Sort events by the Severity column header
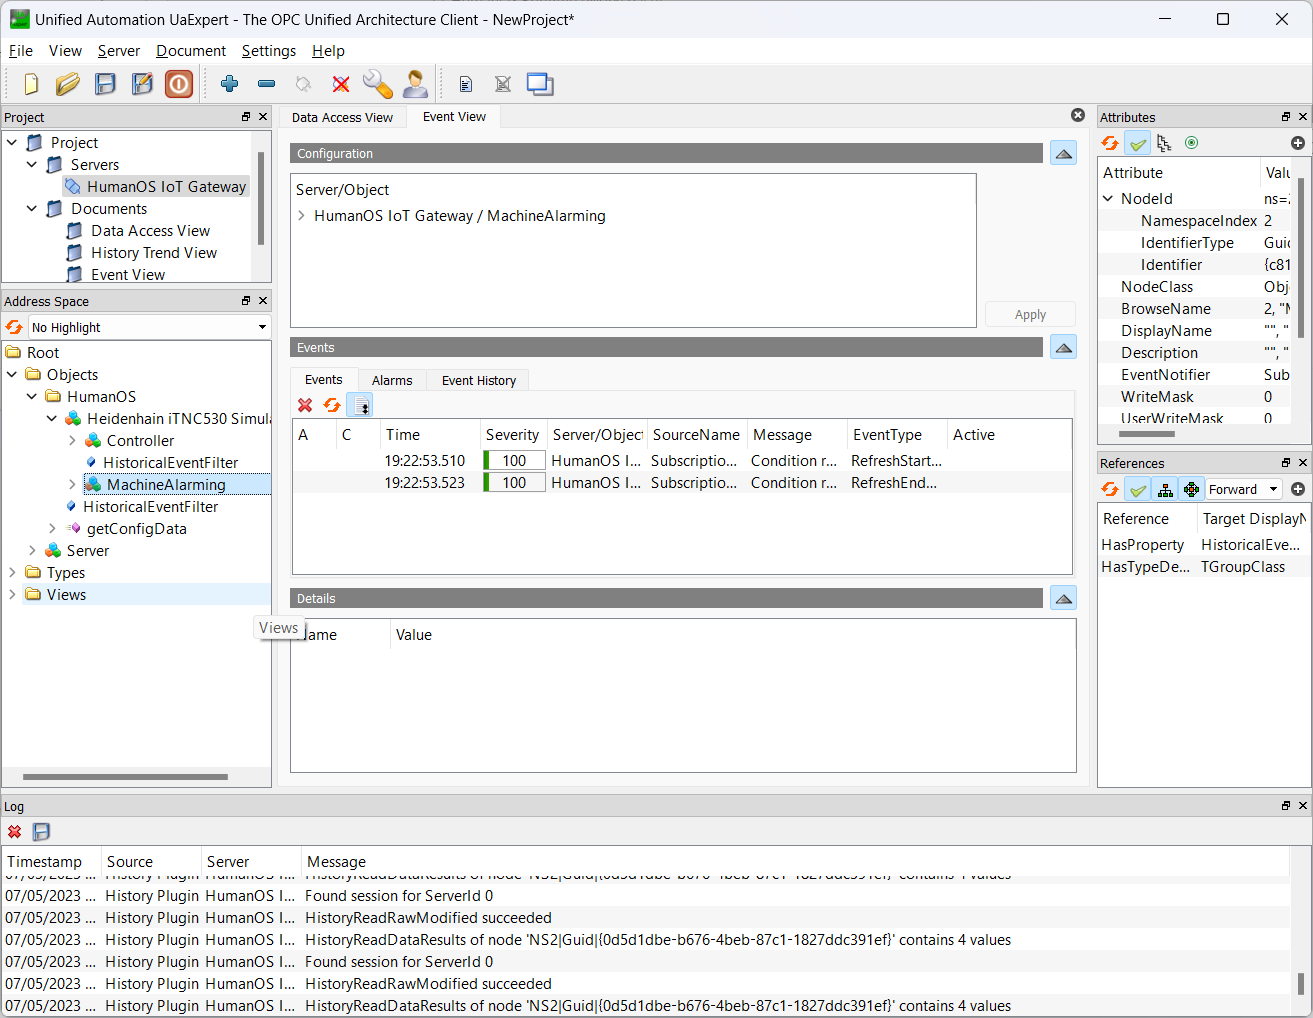The width and height of the screenshot is (1313, 1018). point(512,435)
